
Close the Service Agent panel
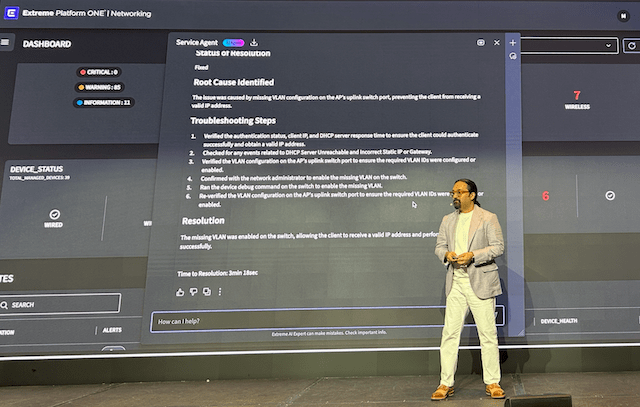[497, 42]
